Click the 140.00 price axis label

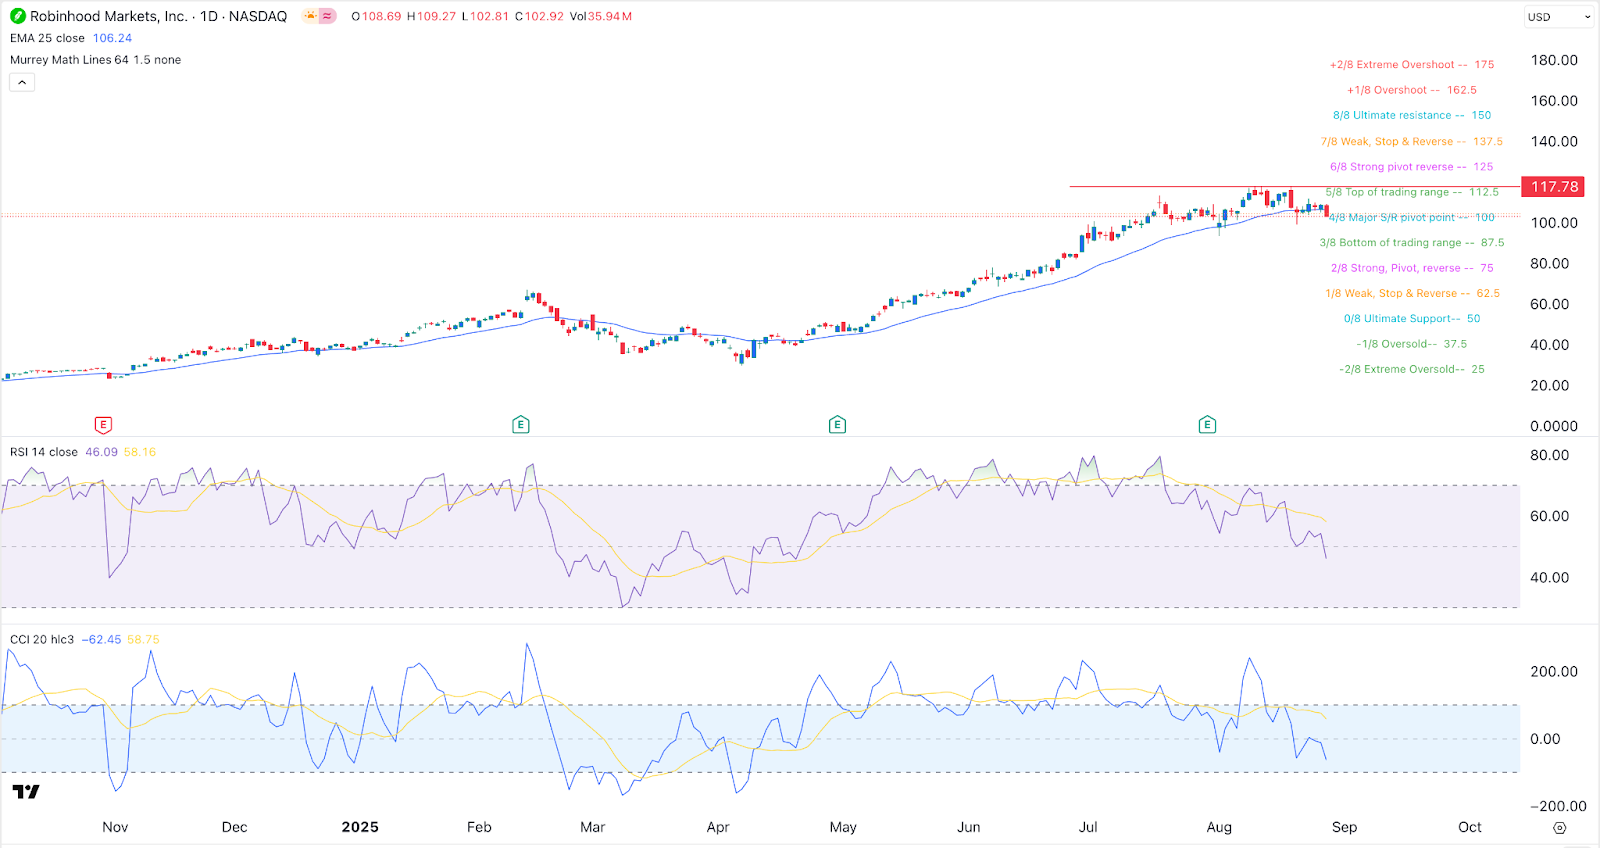tap(1554, 142)
